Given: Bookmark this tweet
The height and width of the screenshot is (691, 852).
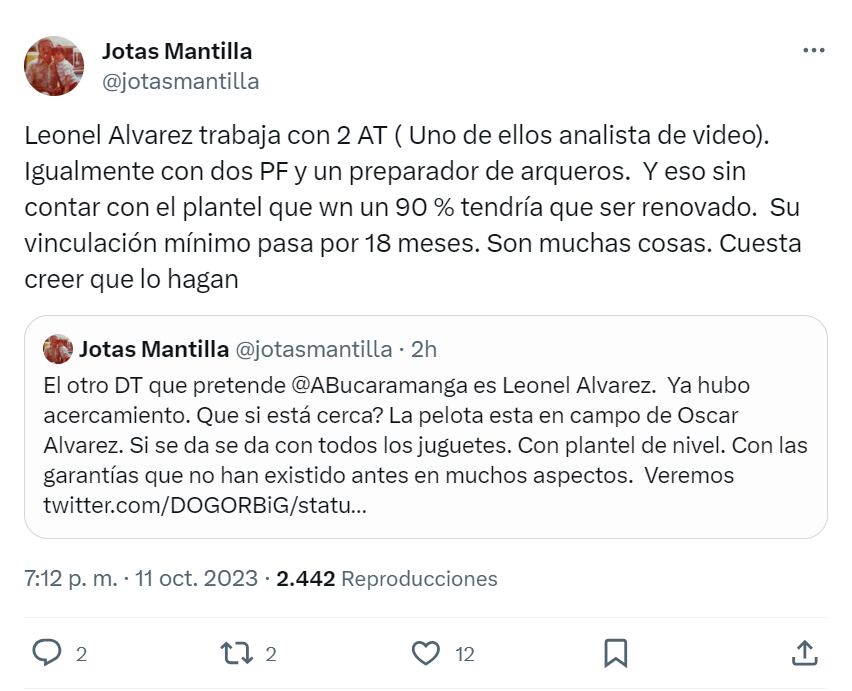Looking at the screenshot, I should [615, 654].
